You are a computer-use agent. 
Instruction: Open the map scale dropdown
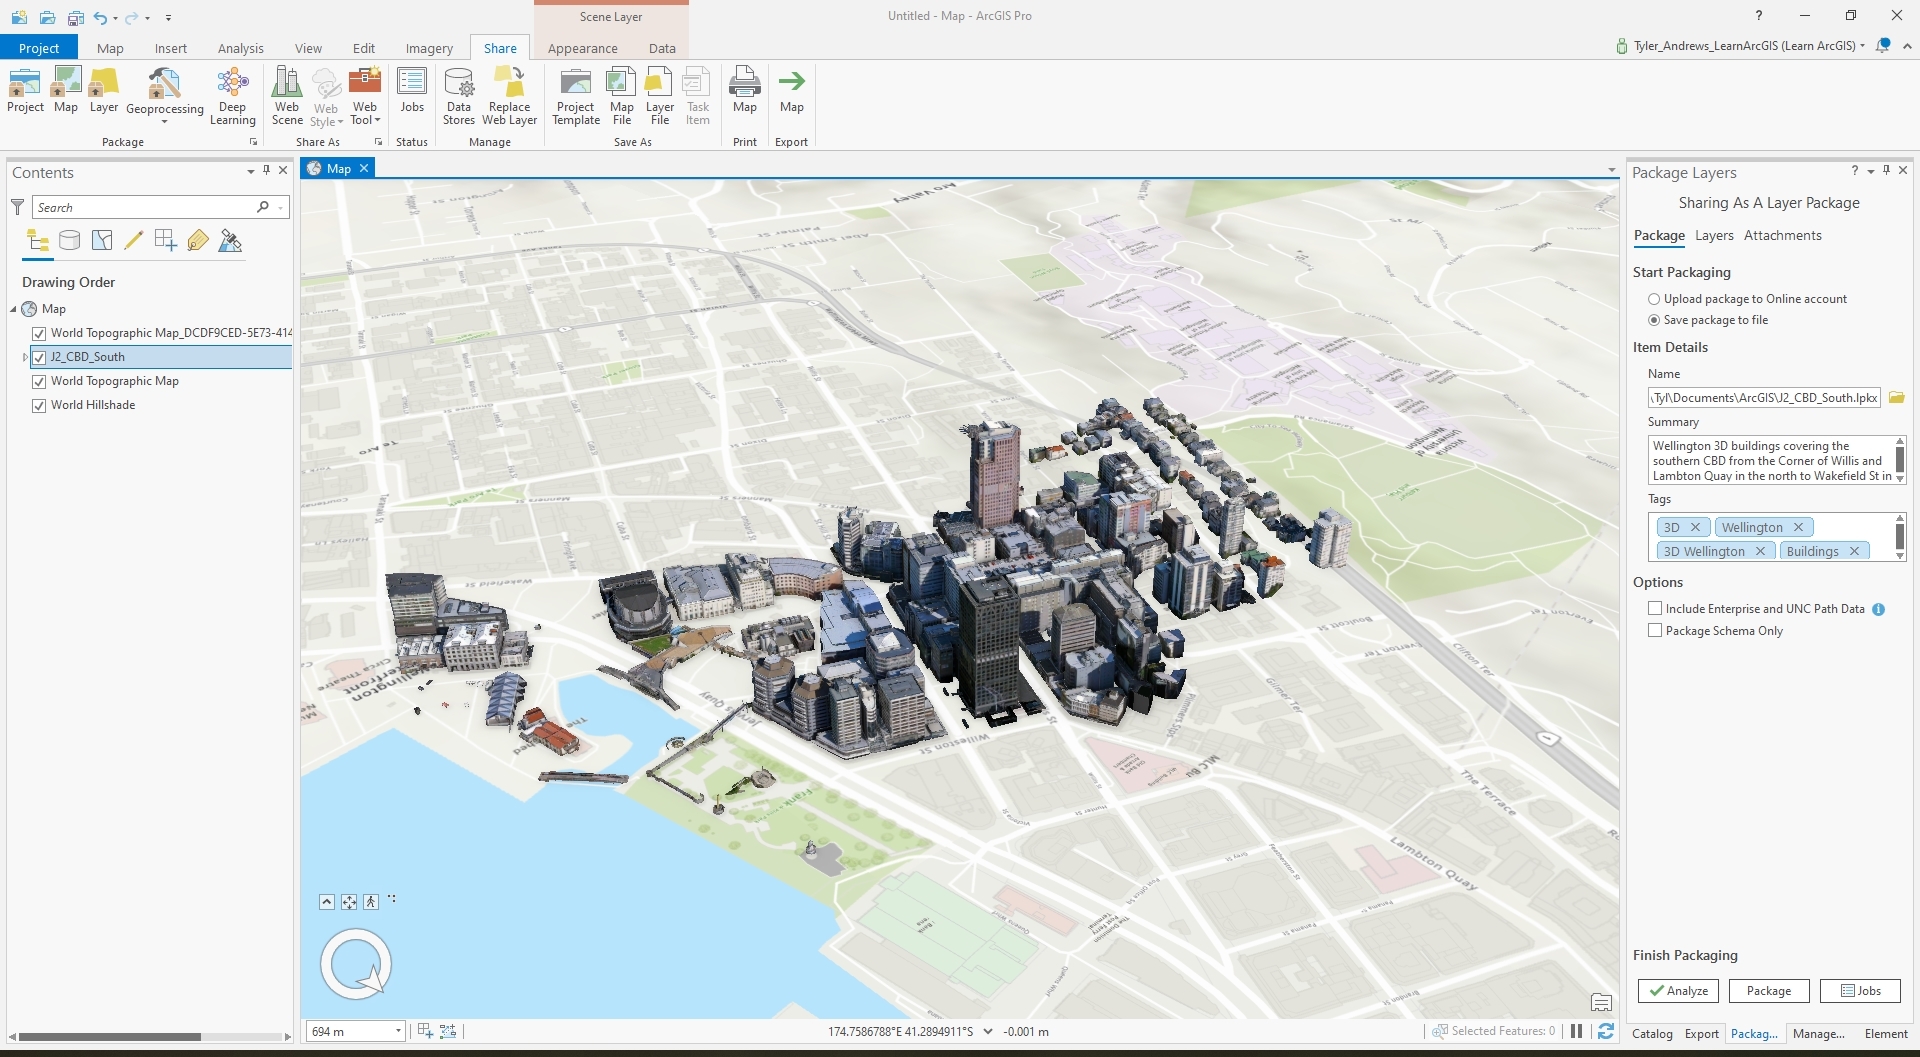398,1031
